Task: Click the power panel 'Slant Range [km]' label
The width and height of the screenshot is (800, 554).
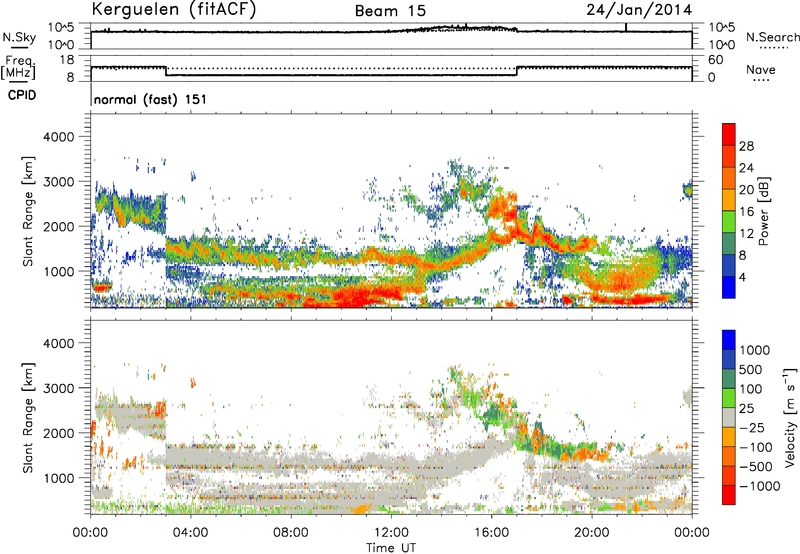Action: (x=28, y=211)
